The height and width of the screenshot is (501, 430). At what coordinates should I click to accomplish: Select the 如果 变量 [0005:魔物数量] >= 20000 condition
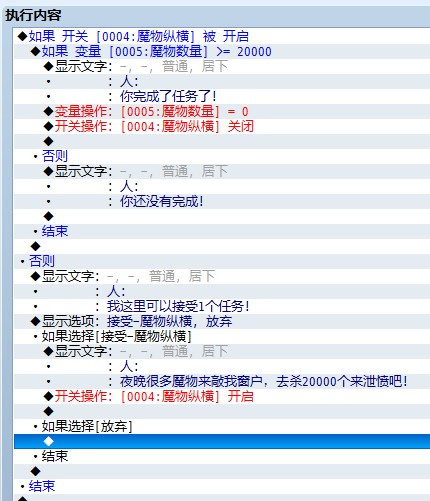click(x=222, y=51)
